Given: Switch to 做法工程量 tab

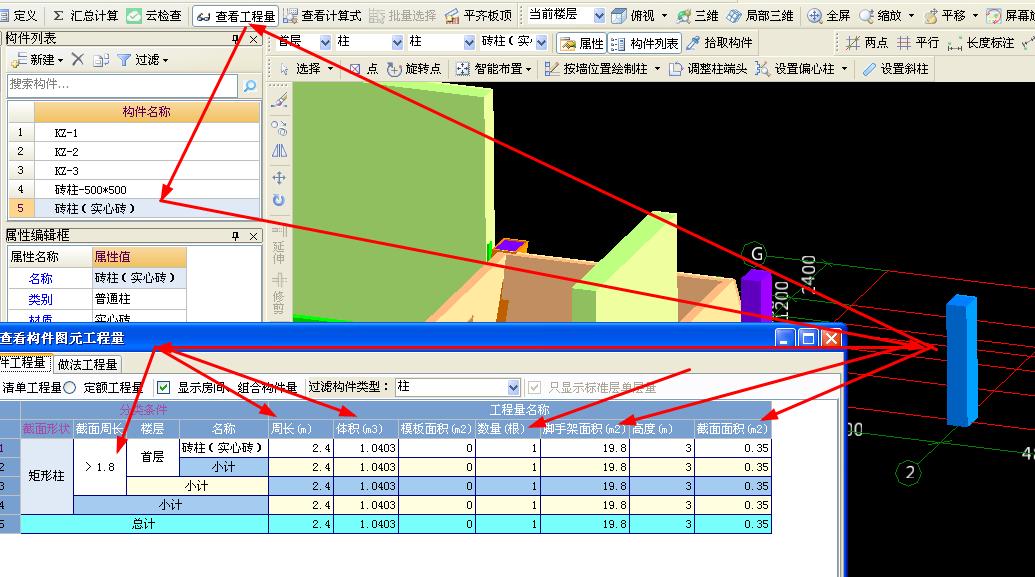Looking at the screenshot, I should (87, 364).
